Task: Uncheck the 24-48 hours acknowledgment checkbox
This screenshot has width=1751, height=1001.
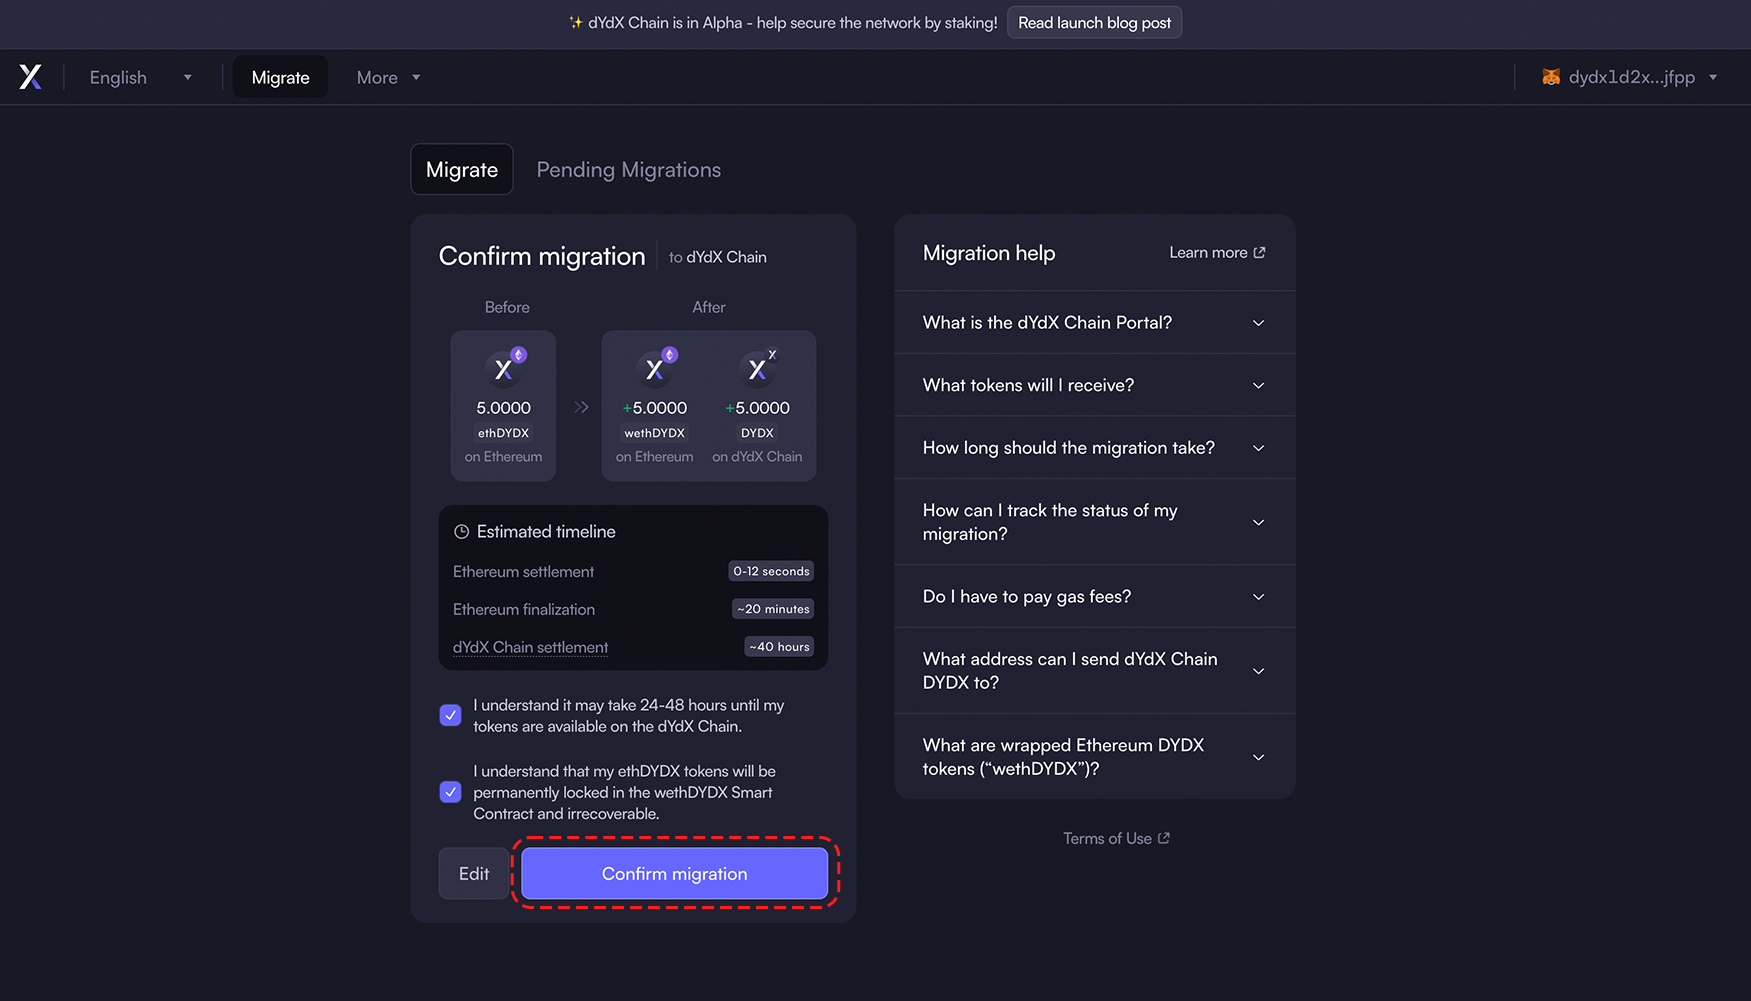Action: pos(450,716)
